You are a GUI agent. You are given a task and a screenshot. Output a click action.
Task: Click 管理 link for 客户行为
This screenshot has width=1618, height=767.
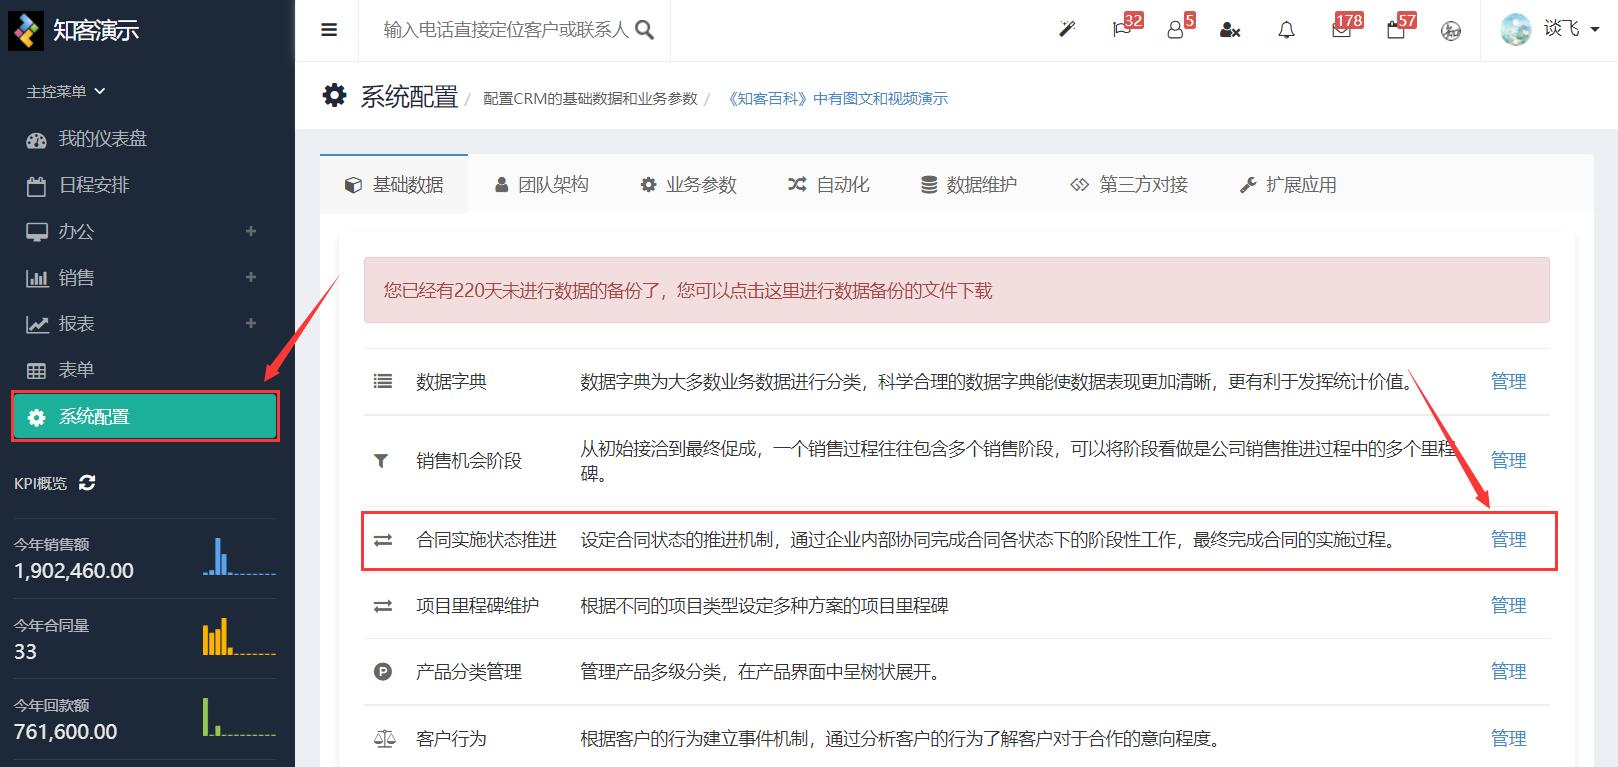(1508, 738)
